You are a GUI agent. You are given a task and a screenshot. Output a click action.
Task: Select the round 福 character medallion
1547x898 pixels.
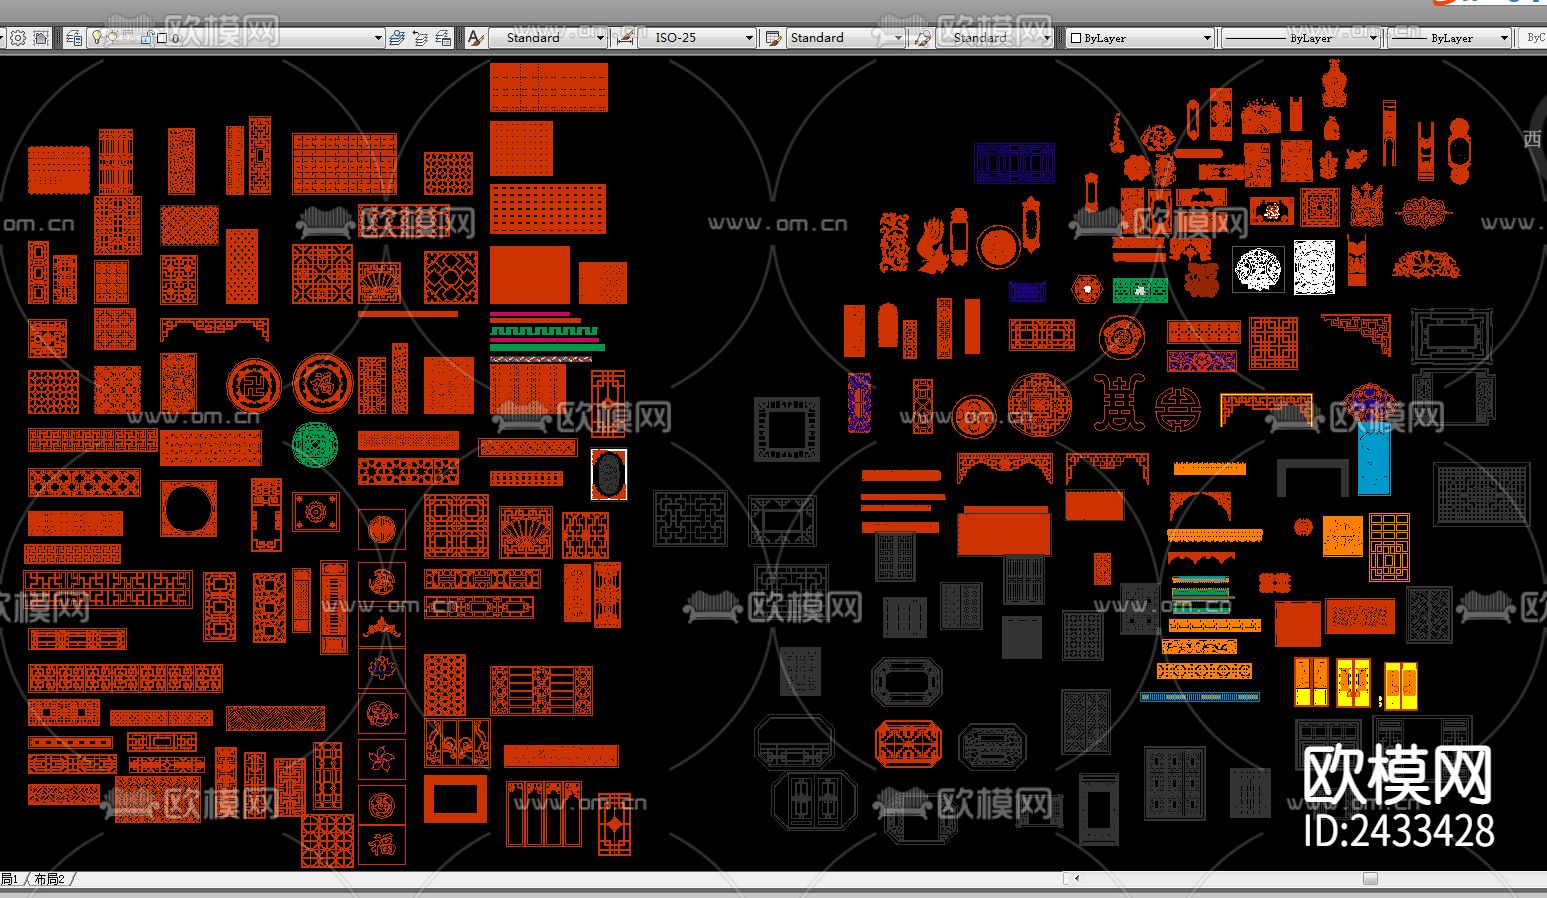(323, 383)
